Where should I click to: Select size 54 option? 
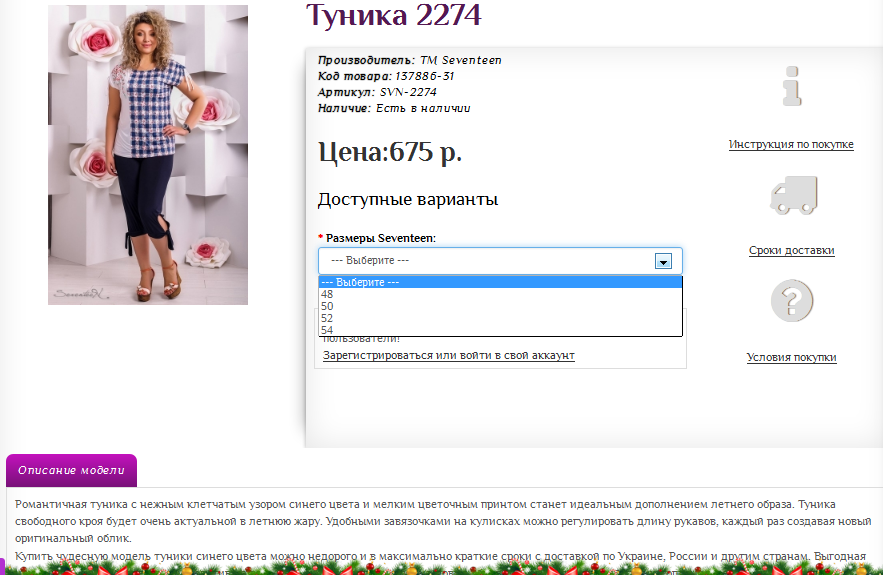click(x=500, y=330)
